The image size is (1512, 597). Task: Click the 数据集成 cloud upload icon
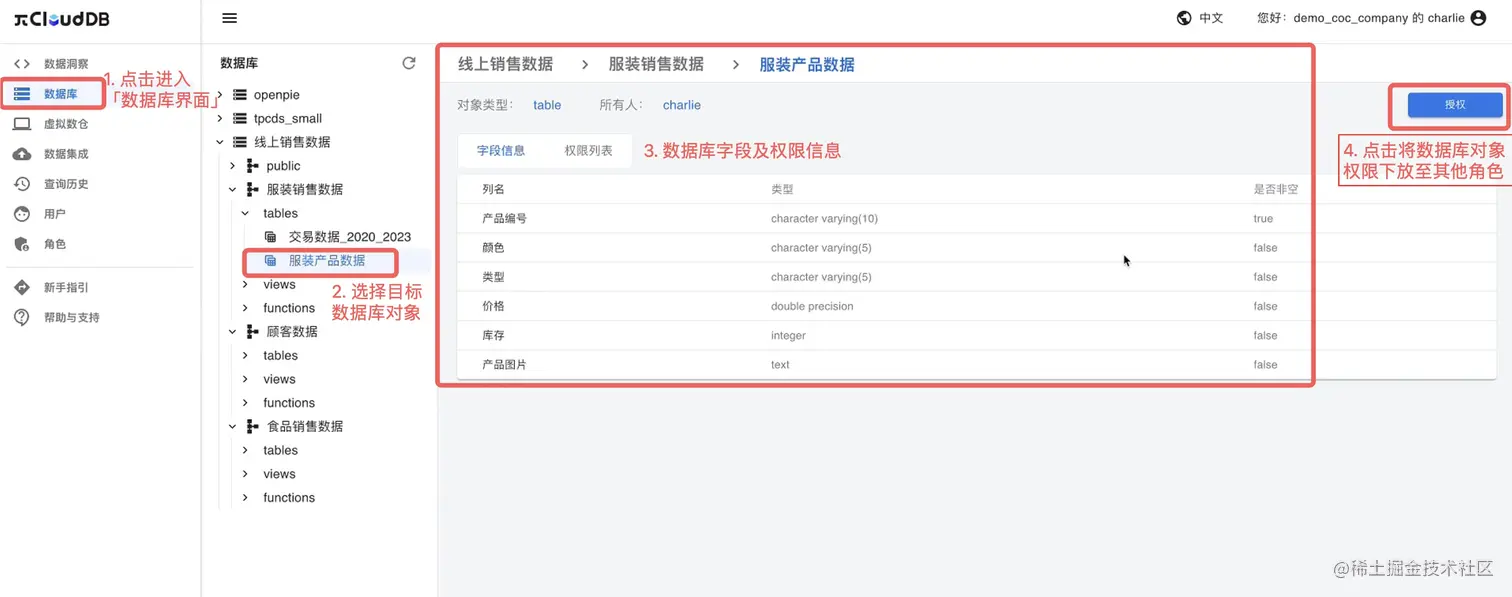(21, 154)
